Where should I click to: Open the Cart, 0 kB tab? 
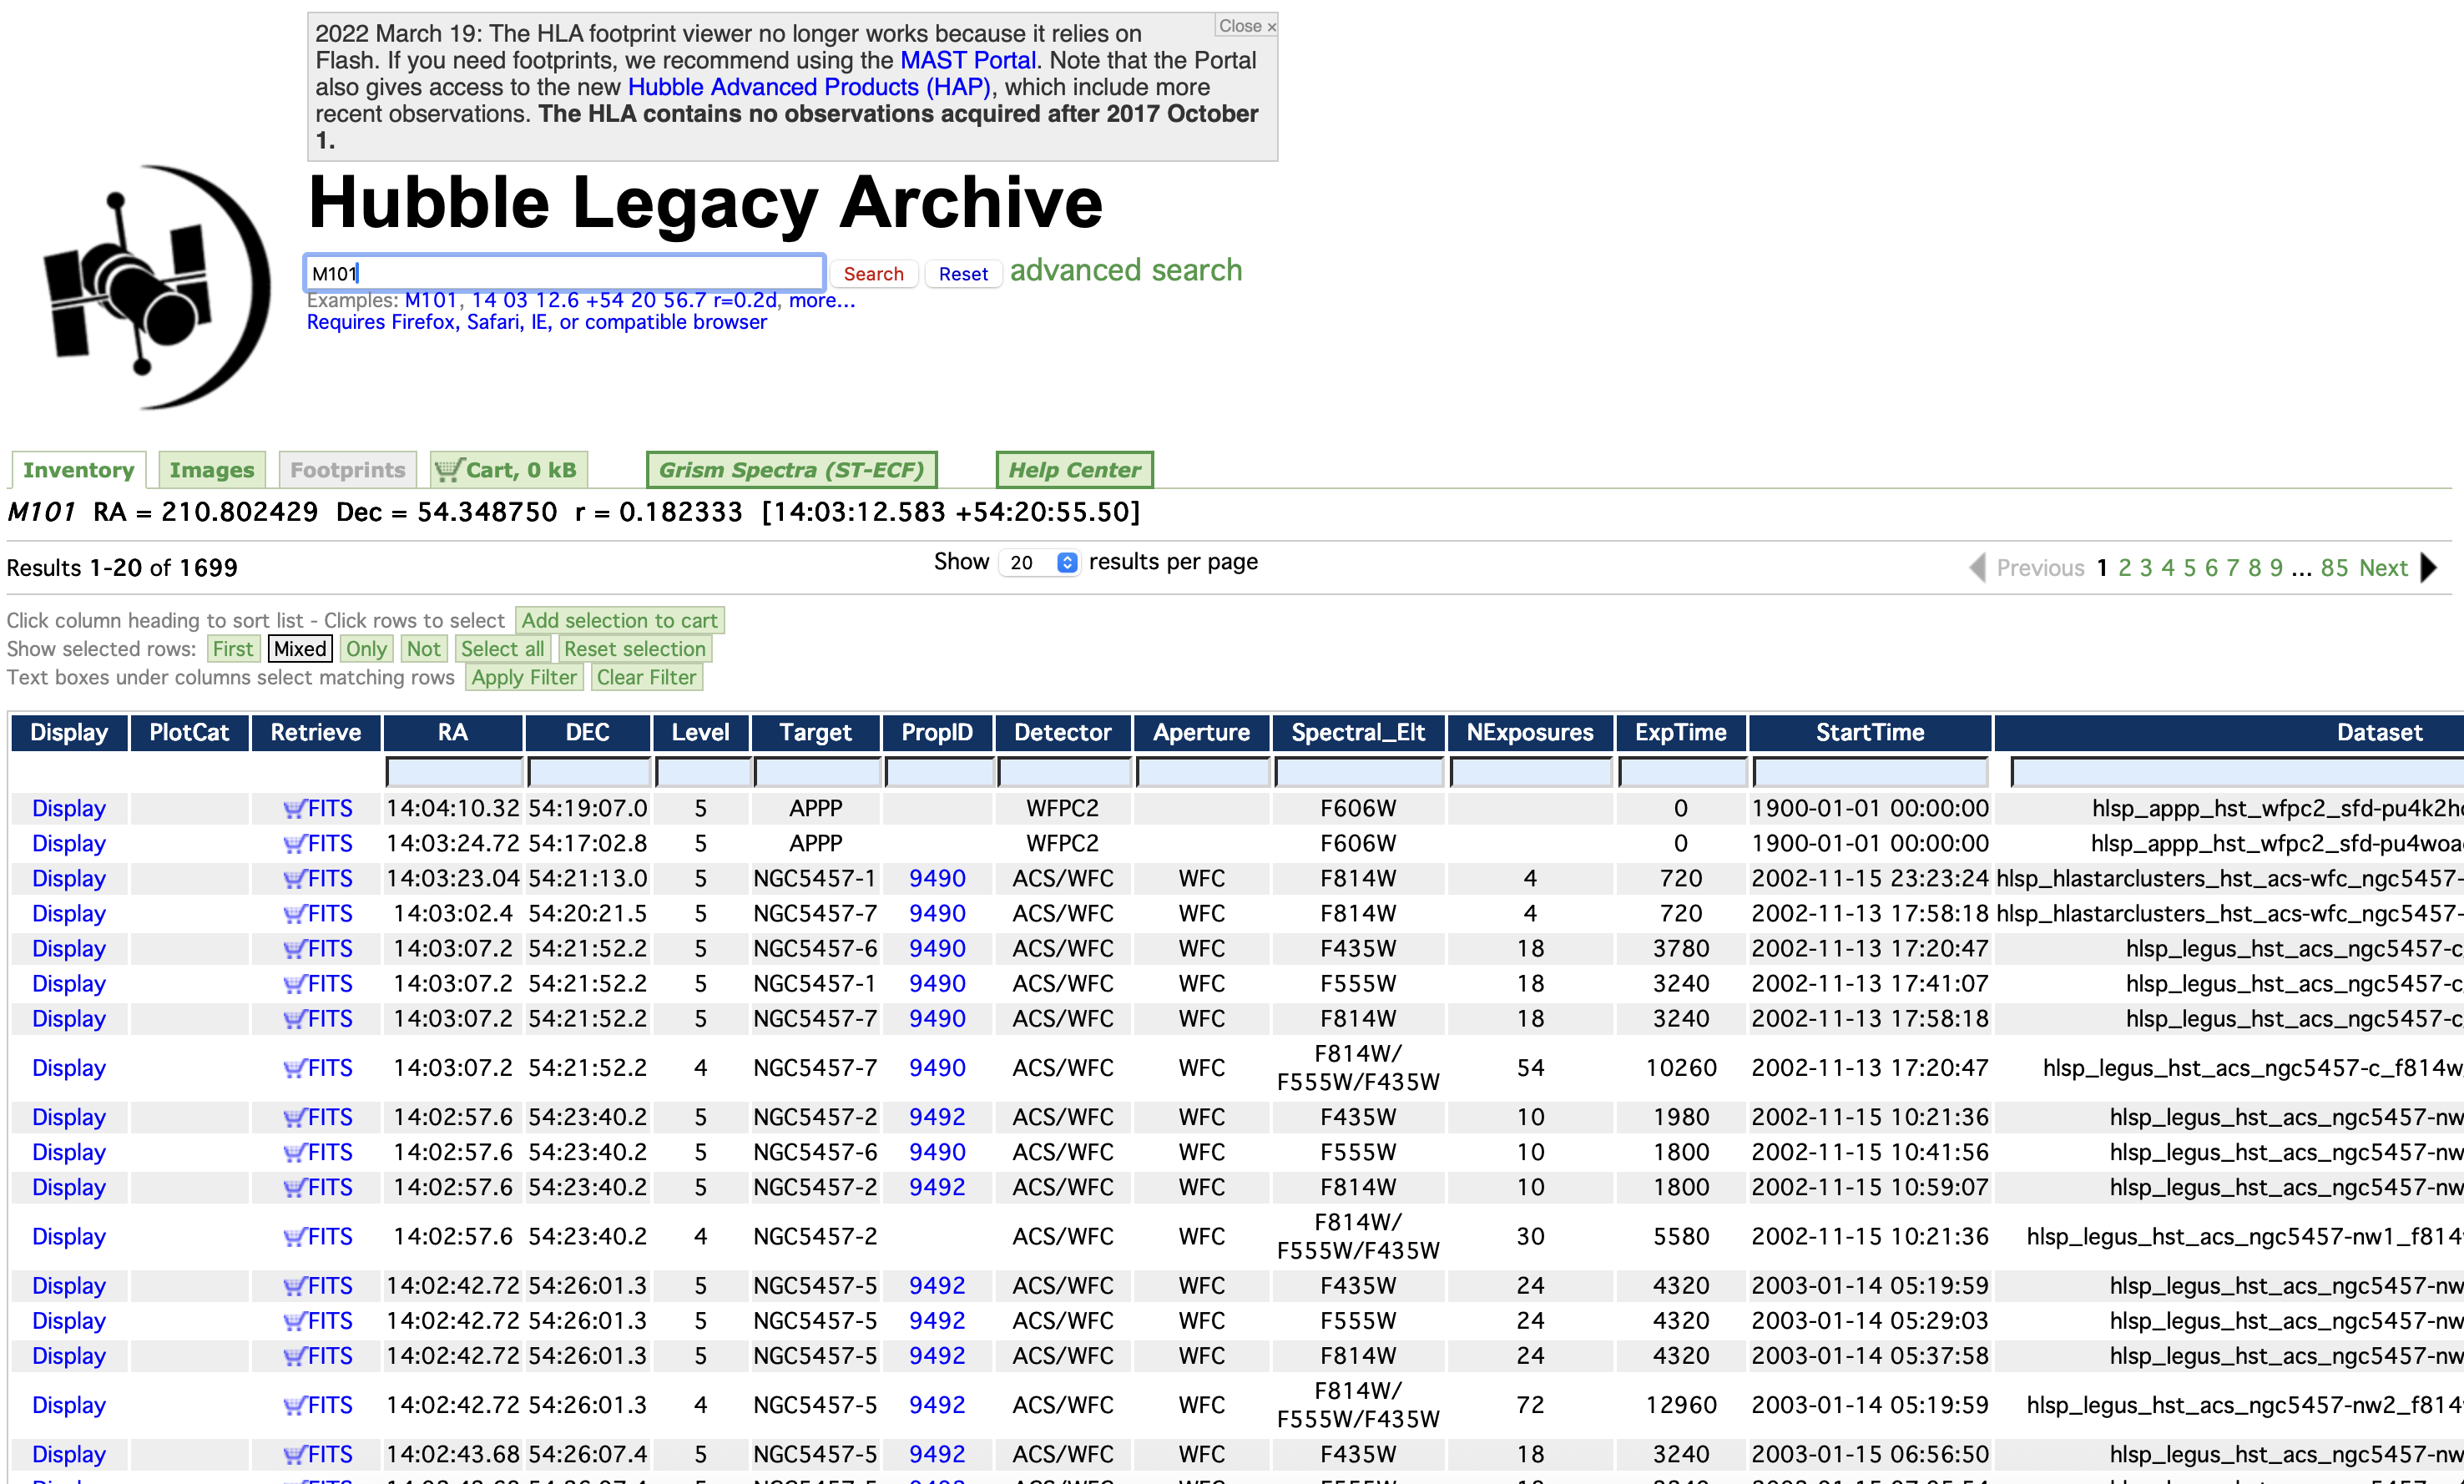pos(508,470)
